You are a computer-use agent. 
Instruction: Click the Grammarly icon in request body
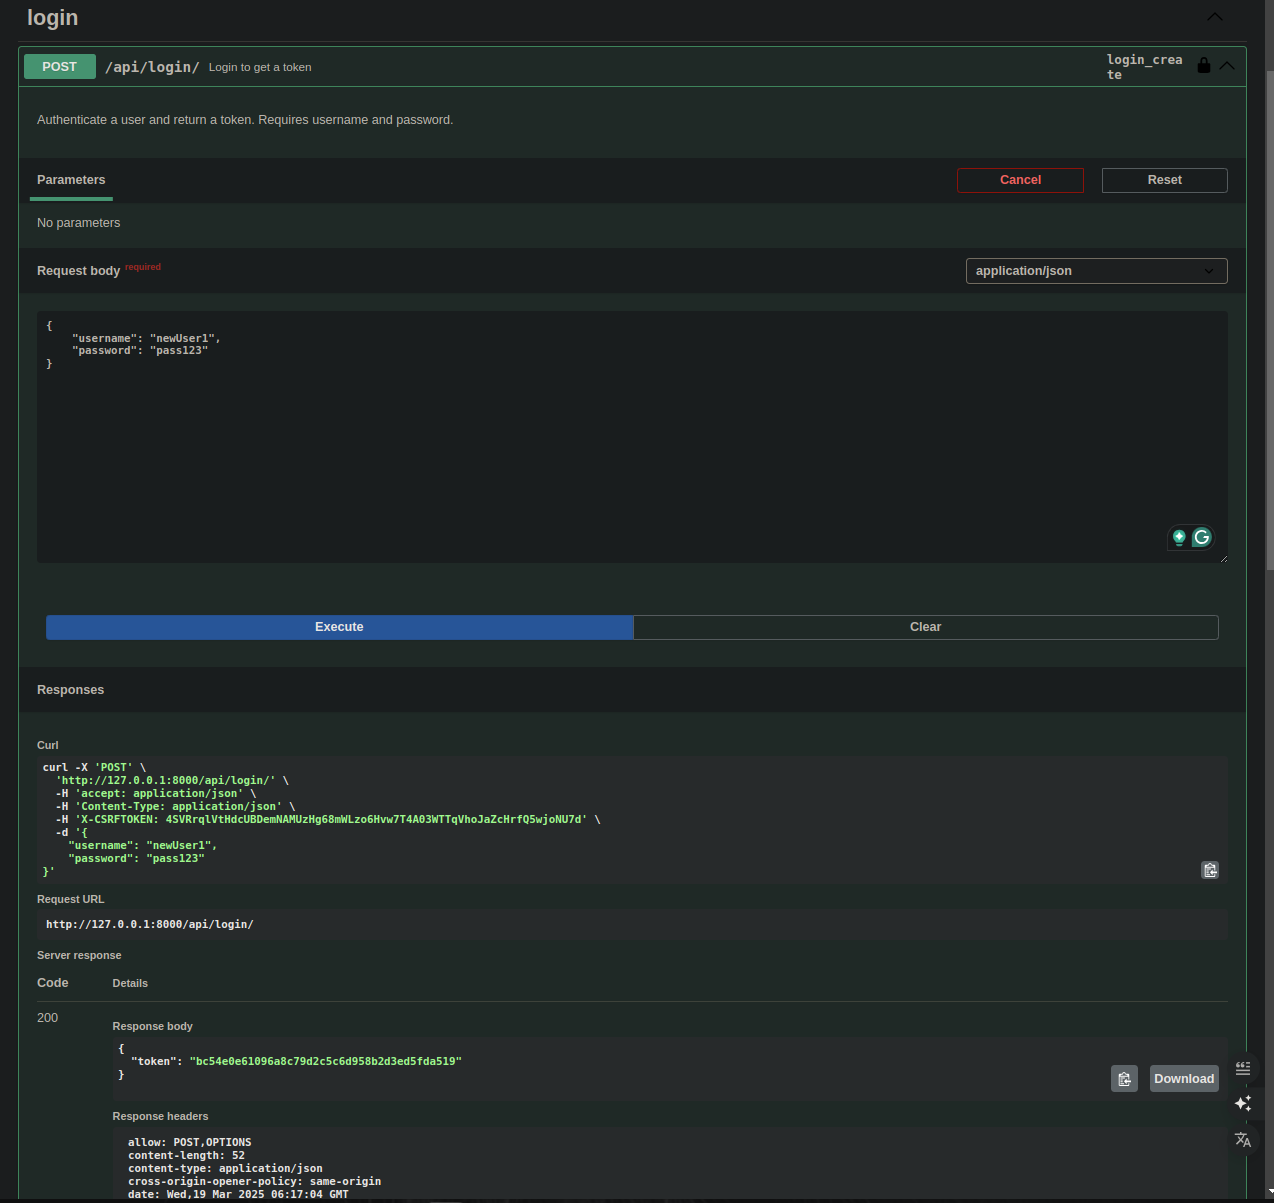(1202, 537)
